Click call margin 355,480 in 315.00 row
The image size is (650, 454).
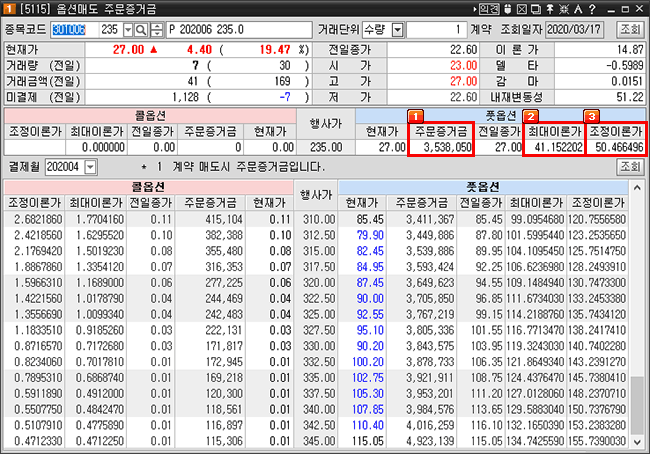[x=224, y=251]
